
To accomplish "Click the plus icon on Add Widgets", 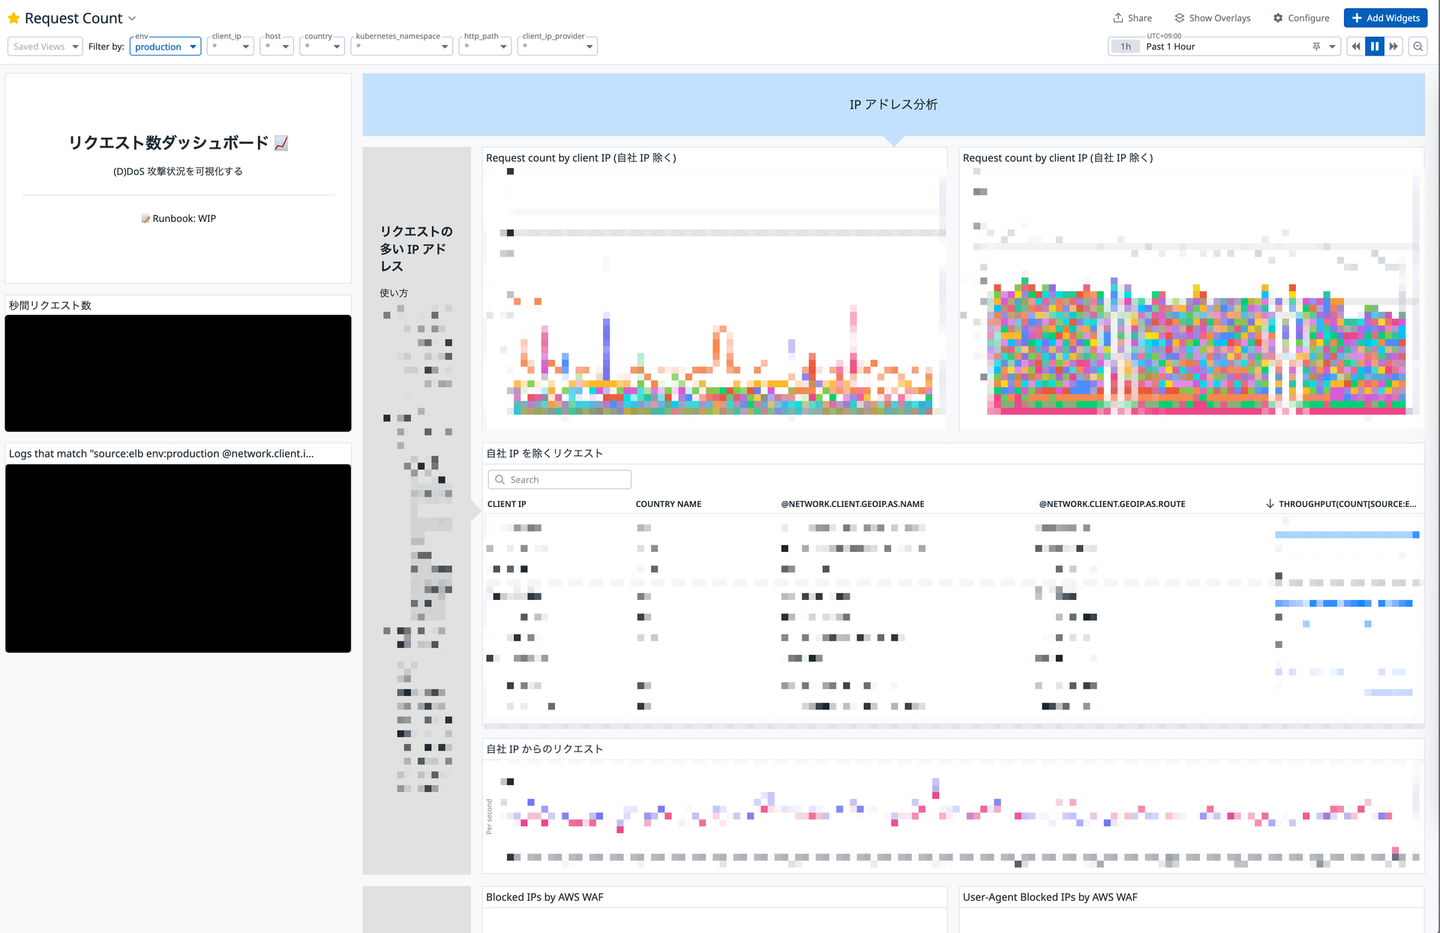I will tap(1357, 18).
